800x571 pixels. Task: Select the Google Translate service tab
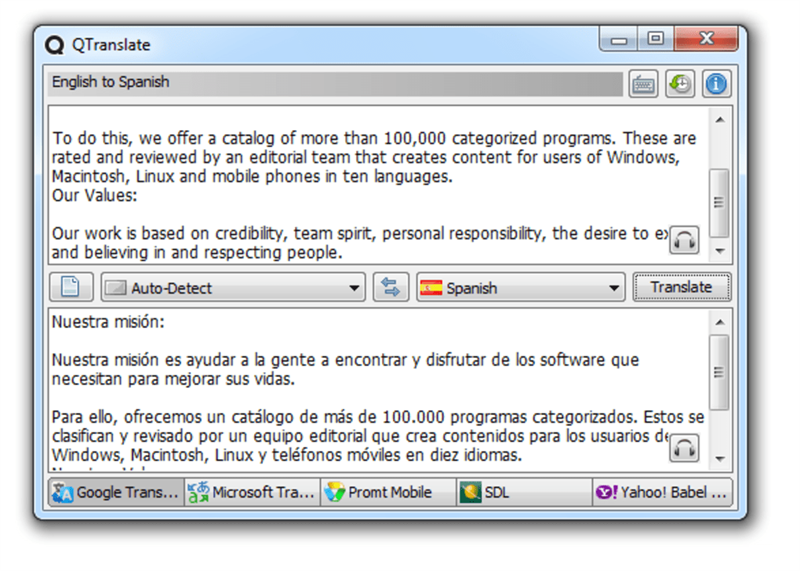tap(116, 492)
